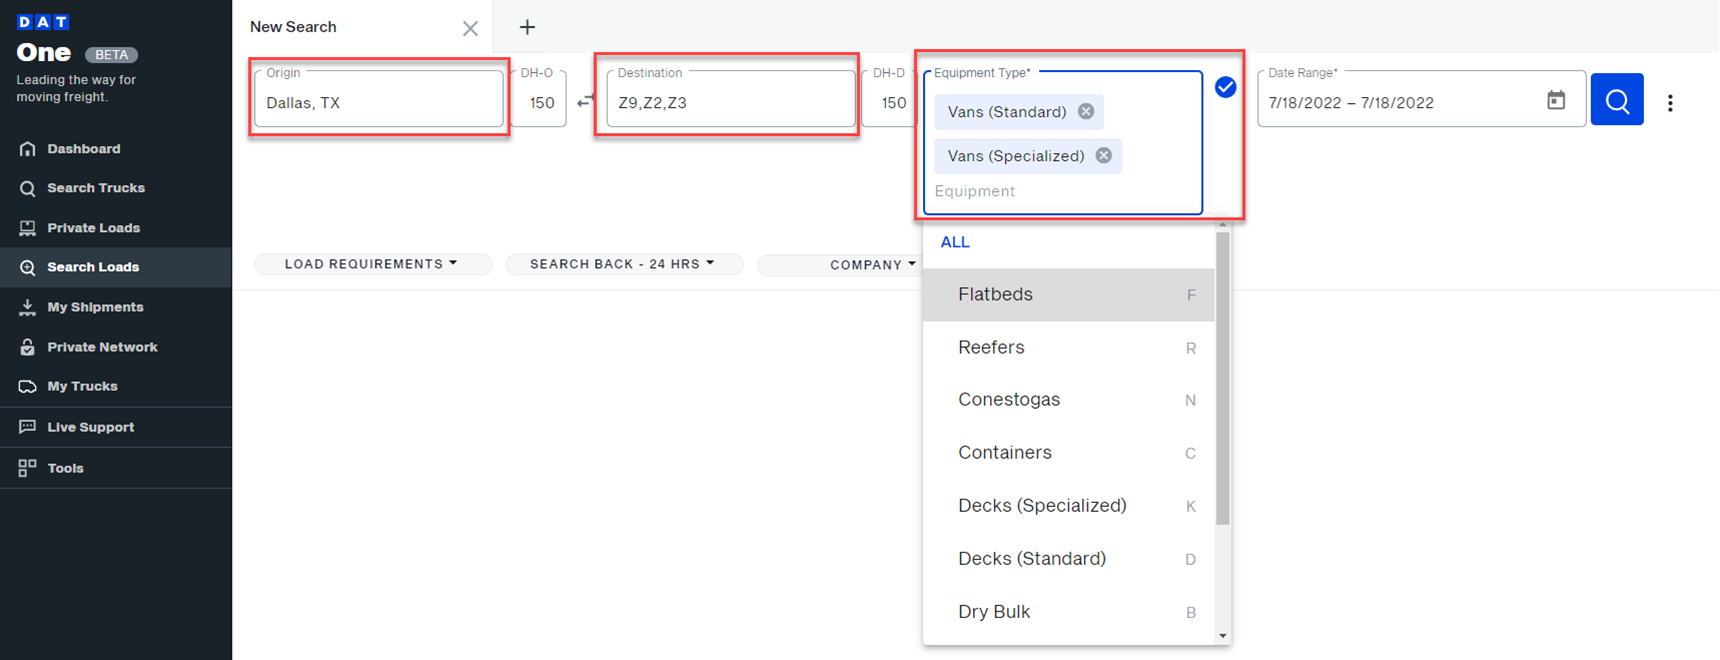
Task: Select Dry Bulk from equipment list
Action: tap(1068, 612)
